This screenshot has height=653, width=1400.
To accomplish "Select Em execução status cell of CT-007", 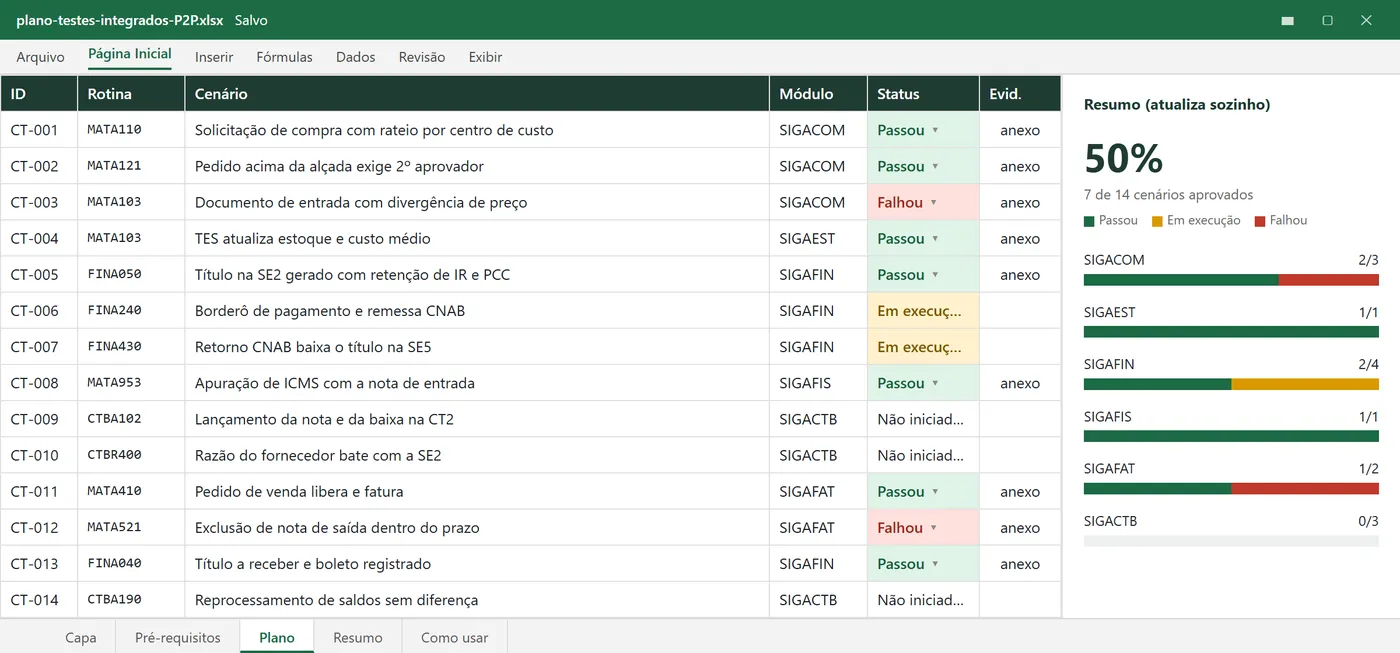I will pyautogui.click(x=923, y=347).
